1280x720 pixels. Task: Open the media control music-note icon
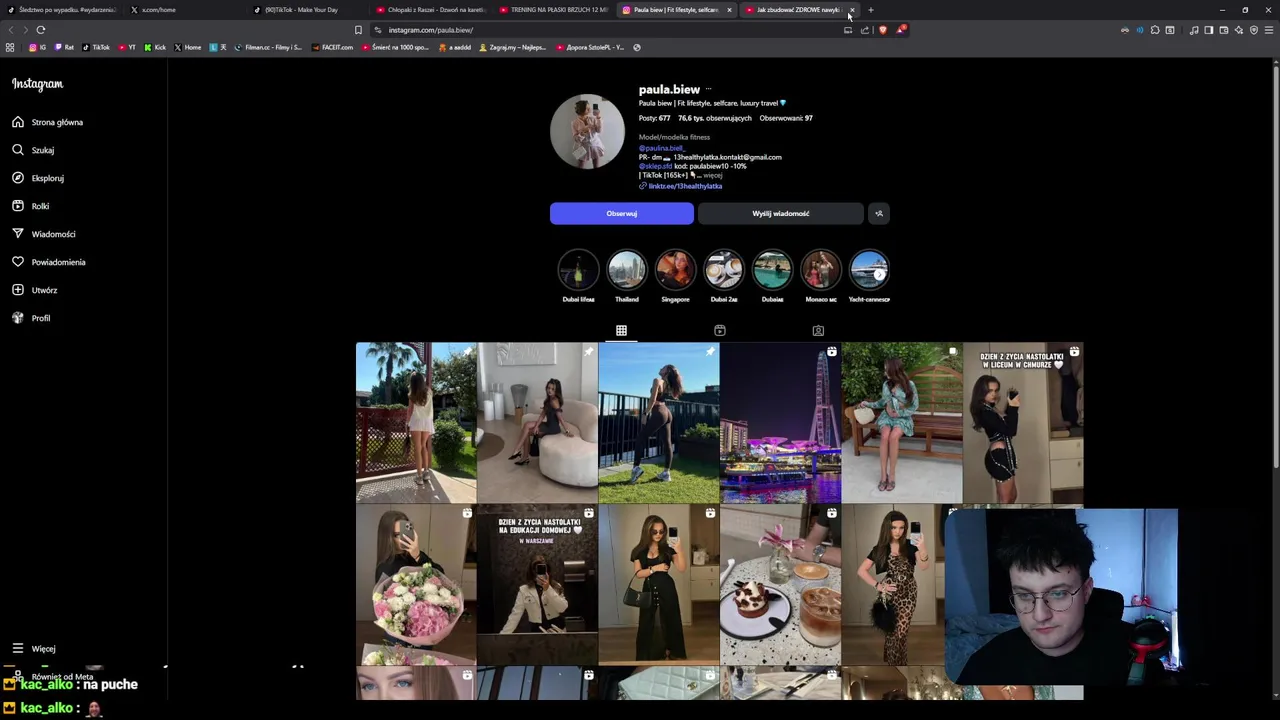pyautogui.click(x=1193, y=30)
